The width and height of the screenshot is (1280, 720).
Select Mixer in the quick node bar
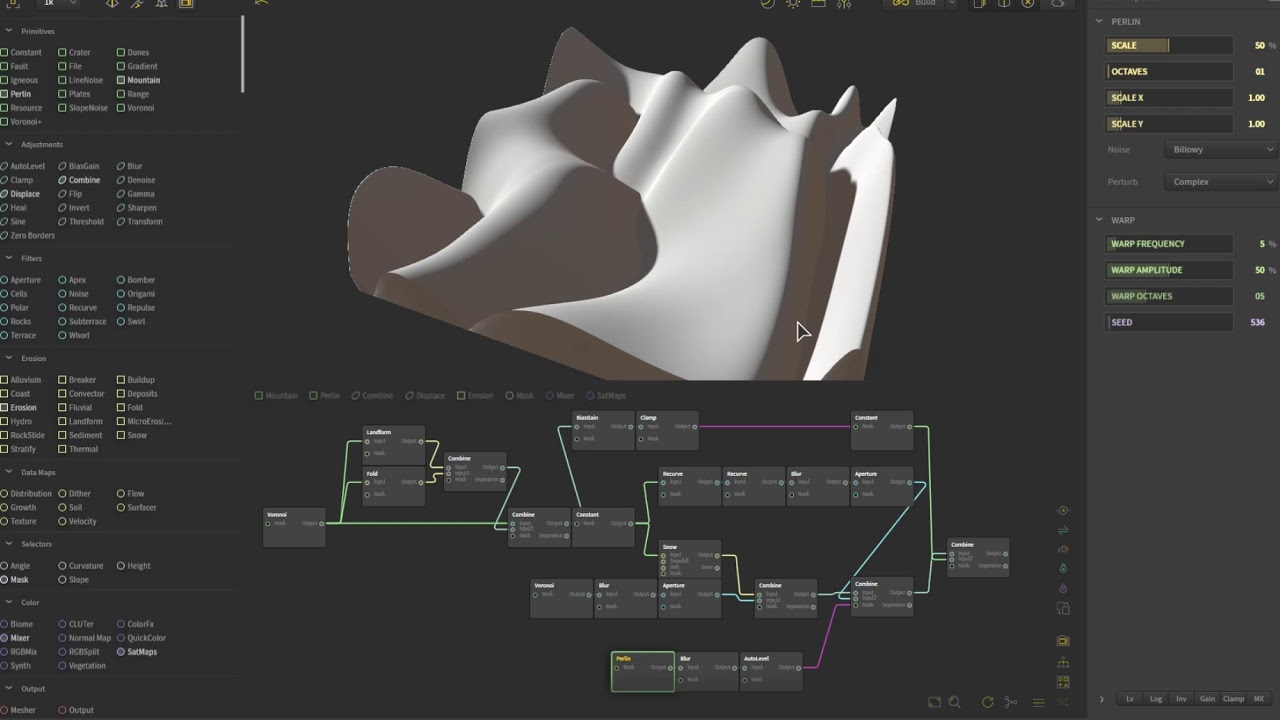pos(560,396)
